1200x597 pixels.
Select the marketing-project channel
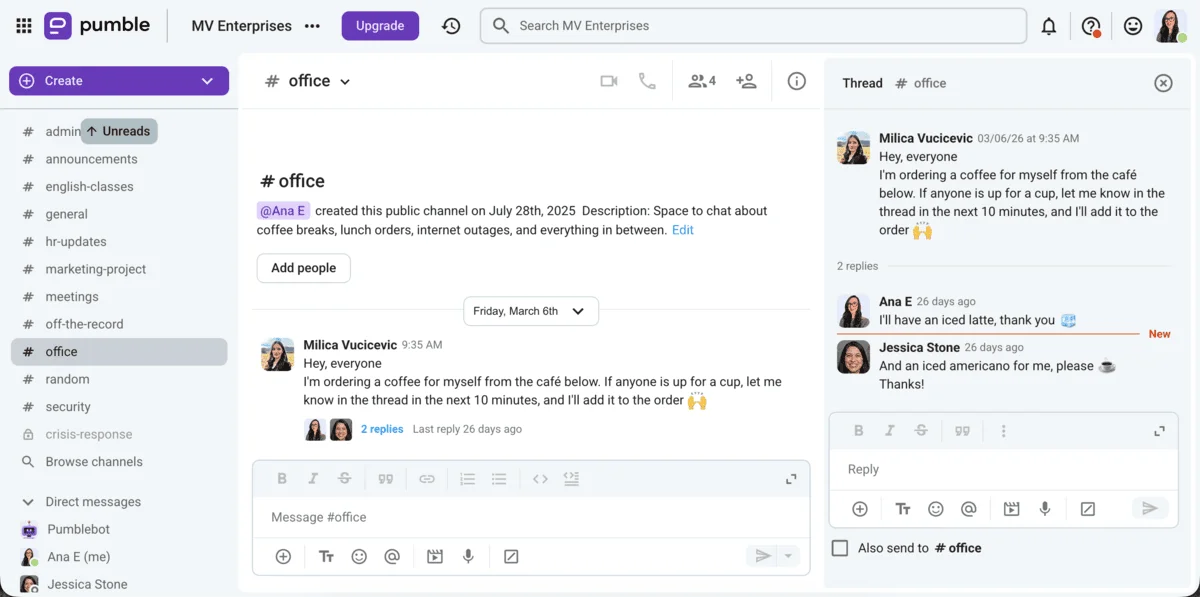click(95, 269)
